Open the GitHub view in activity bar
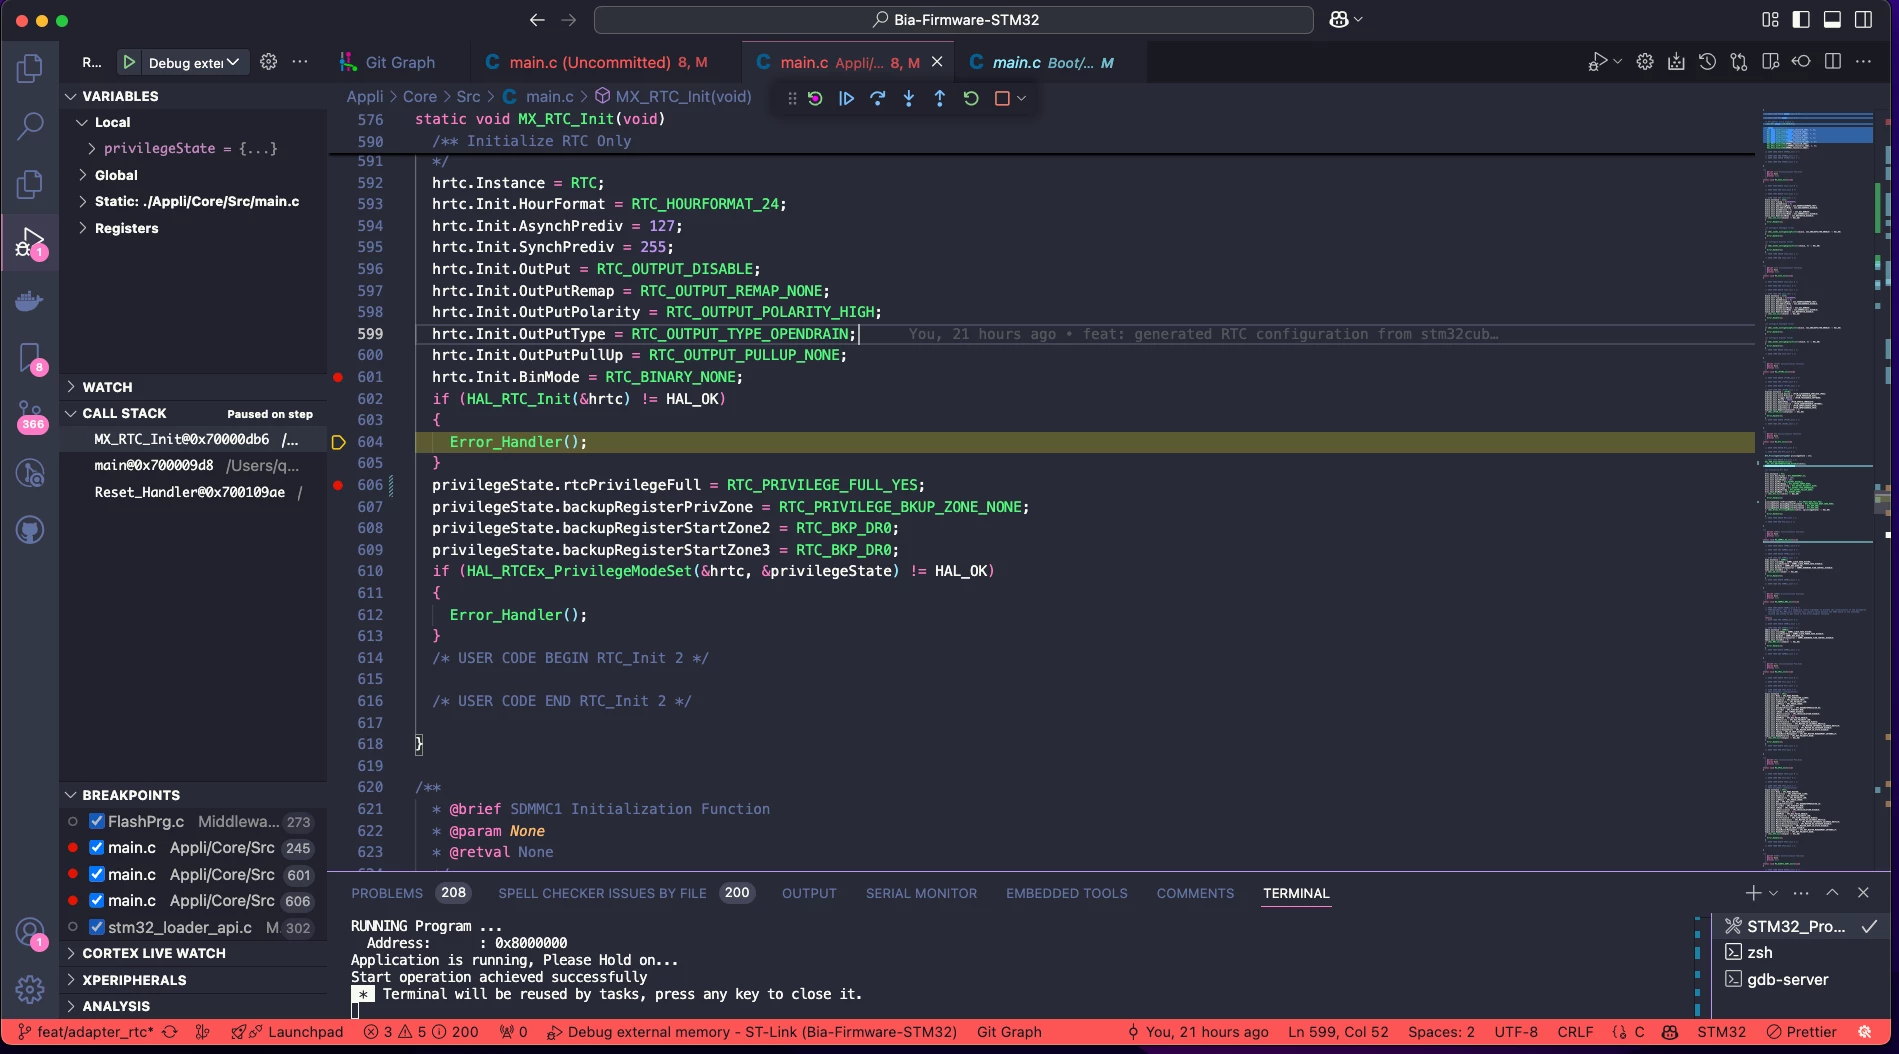This screenshot has height=1054, width=1899. pos(30,529)
